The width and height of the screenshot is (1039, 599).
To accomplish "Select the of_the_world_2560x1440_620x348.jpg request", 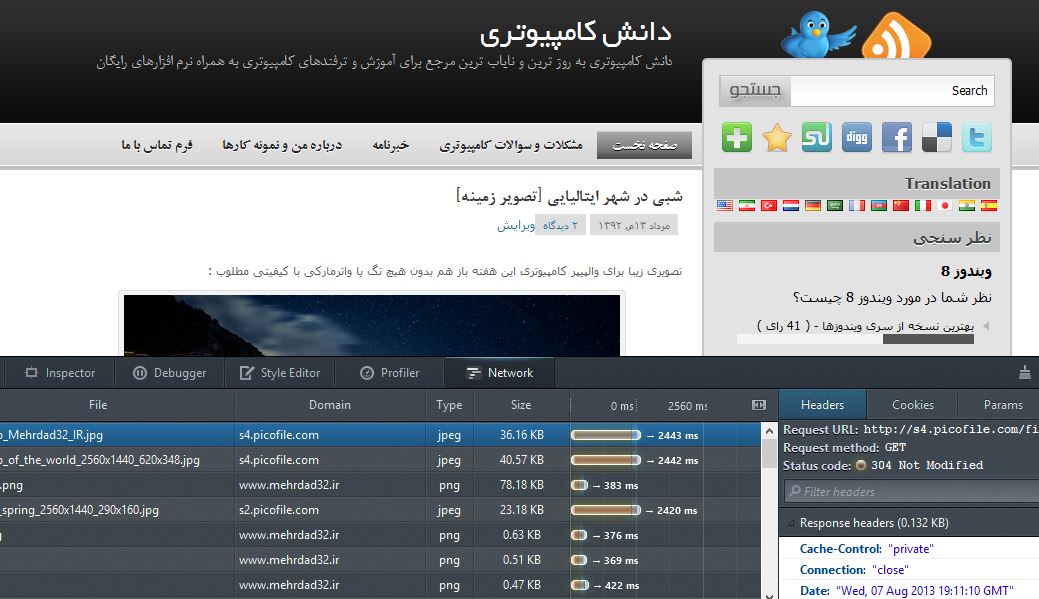I will tap(380, 460).
